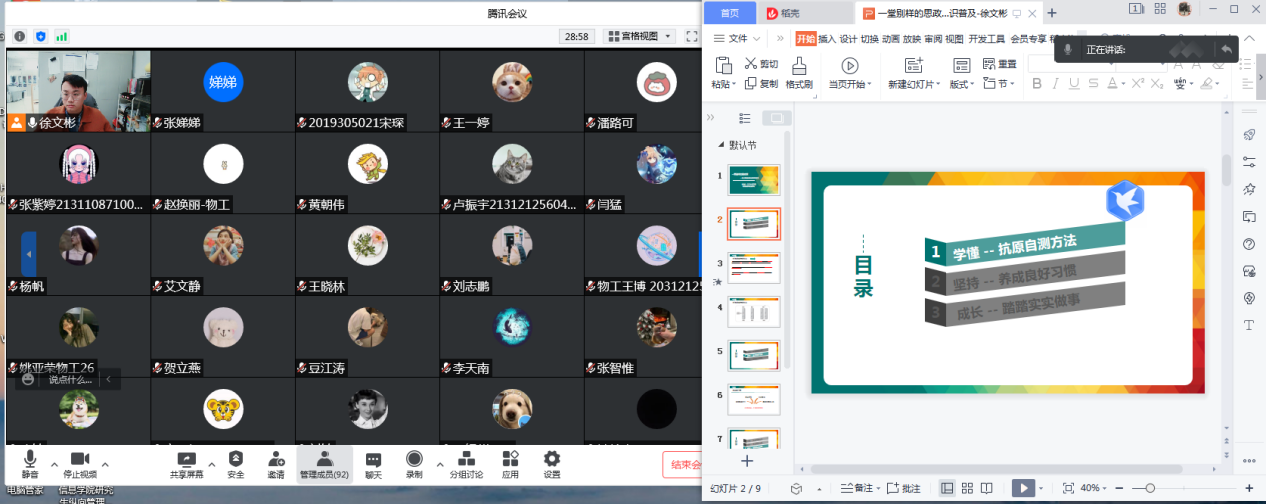The width and height of the screenshot is (1266, 504).
Task: Select slide 4 thumbnail in the panel
Action: pos(754,312)
